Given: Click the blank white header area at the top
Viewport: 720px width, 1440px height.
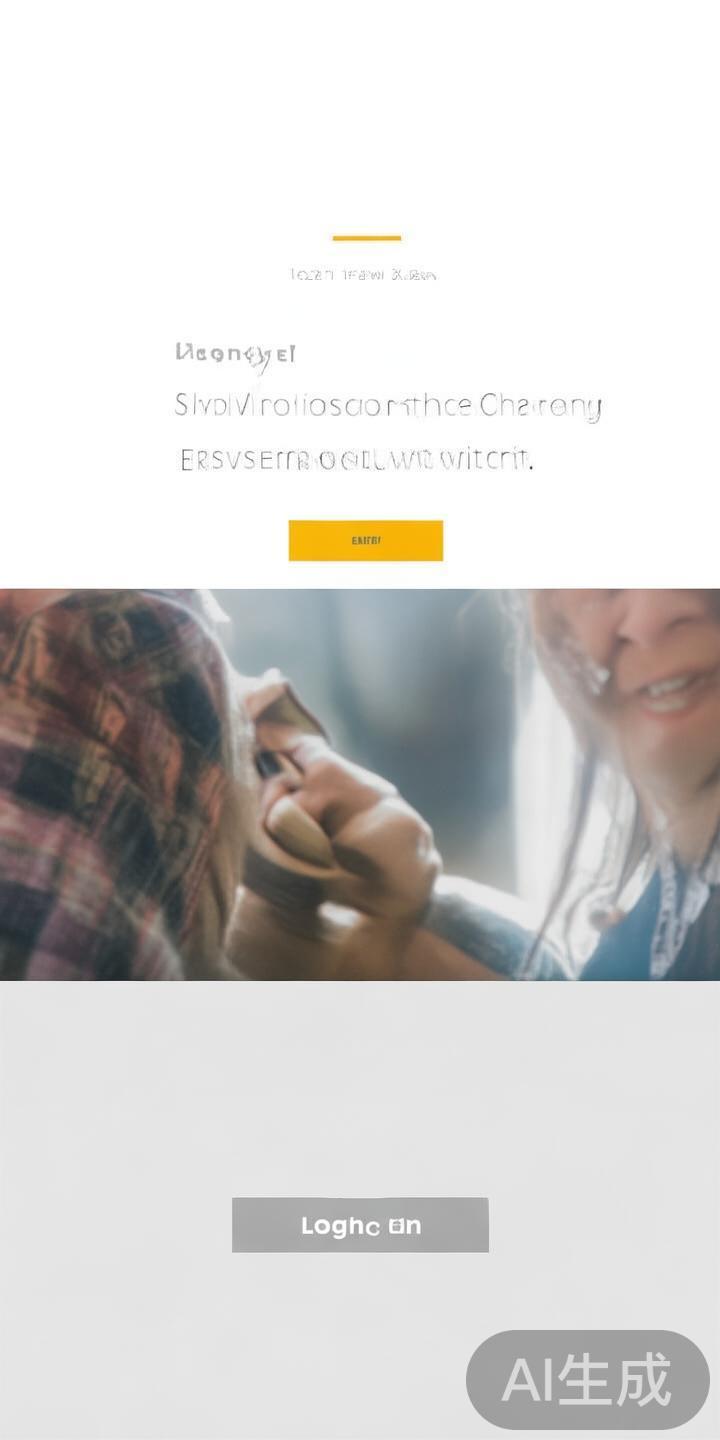Looking at the screenshot, I should pos(360,110).
